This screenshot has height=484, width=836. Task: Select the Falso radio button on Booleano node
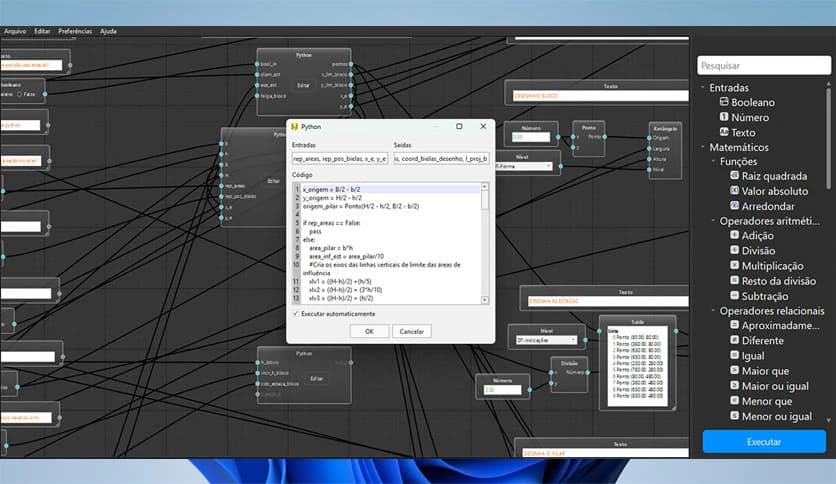(x=20, y=94)
